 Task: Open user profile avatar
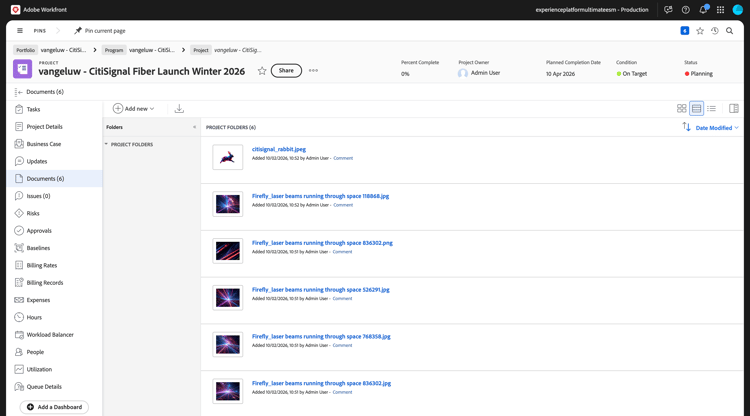coord(738,10)
